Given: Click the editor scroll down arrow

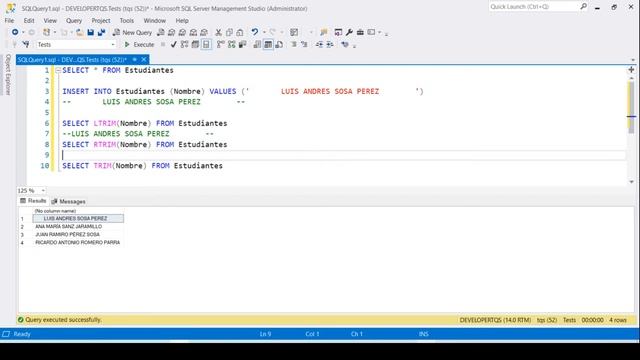Looking at the screenshot, I should pyautogui.click(x=631, y=182).
